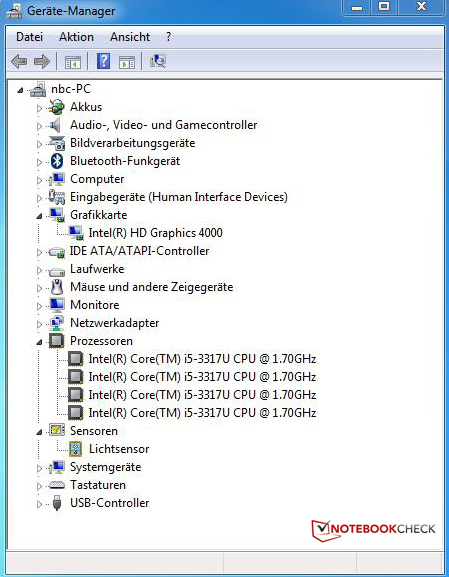Open the Aktion menu
This screenshot has height=577, width=449.
pos(76,37)
